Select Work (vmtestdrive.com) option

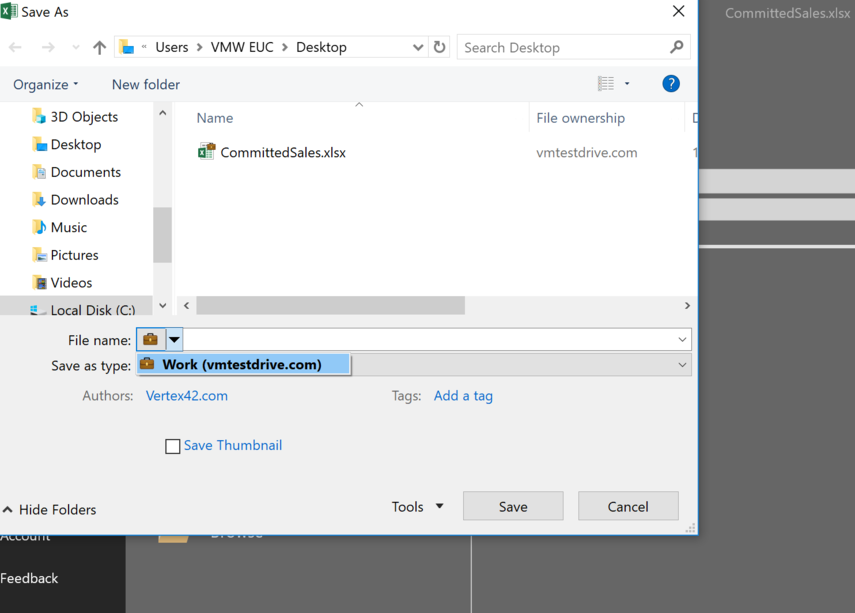pos(242,365)
